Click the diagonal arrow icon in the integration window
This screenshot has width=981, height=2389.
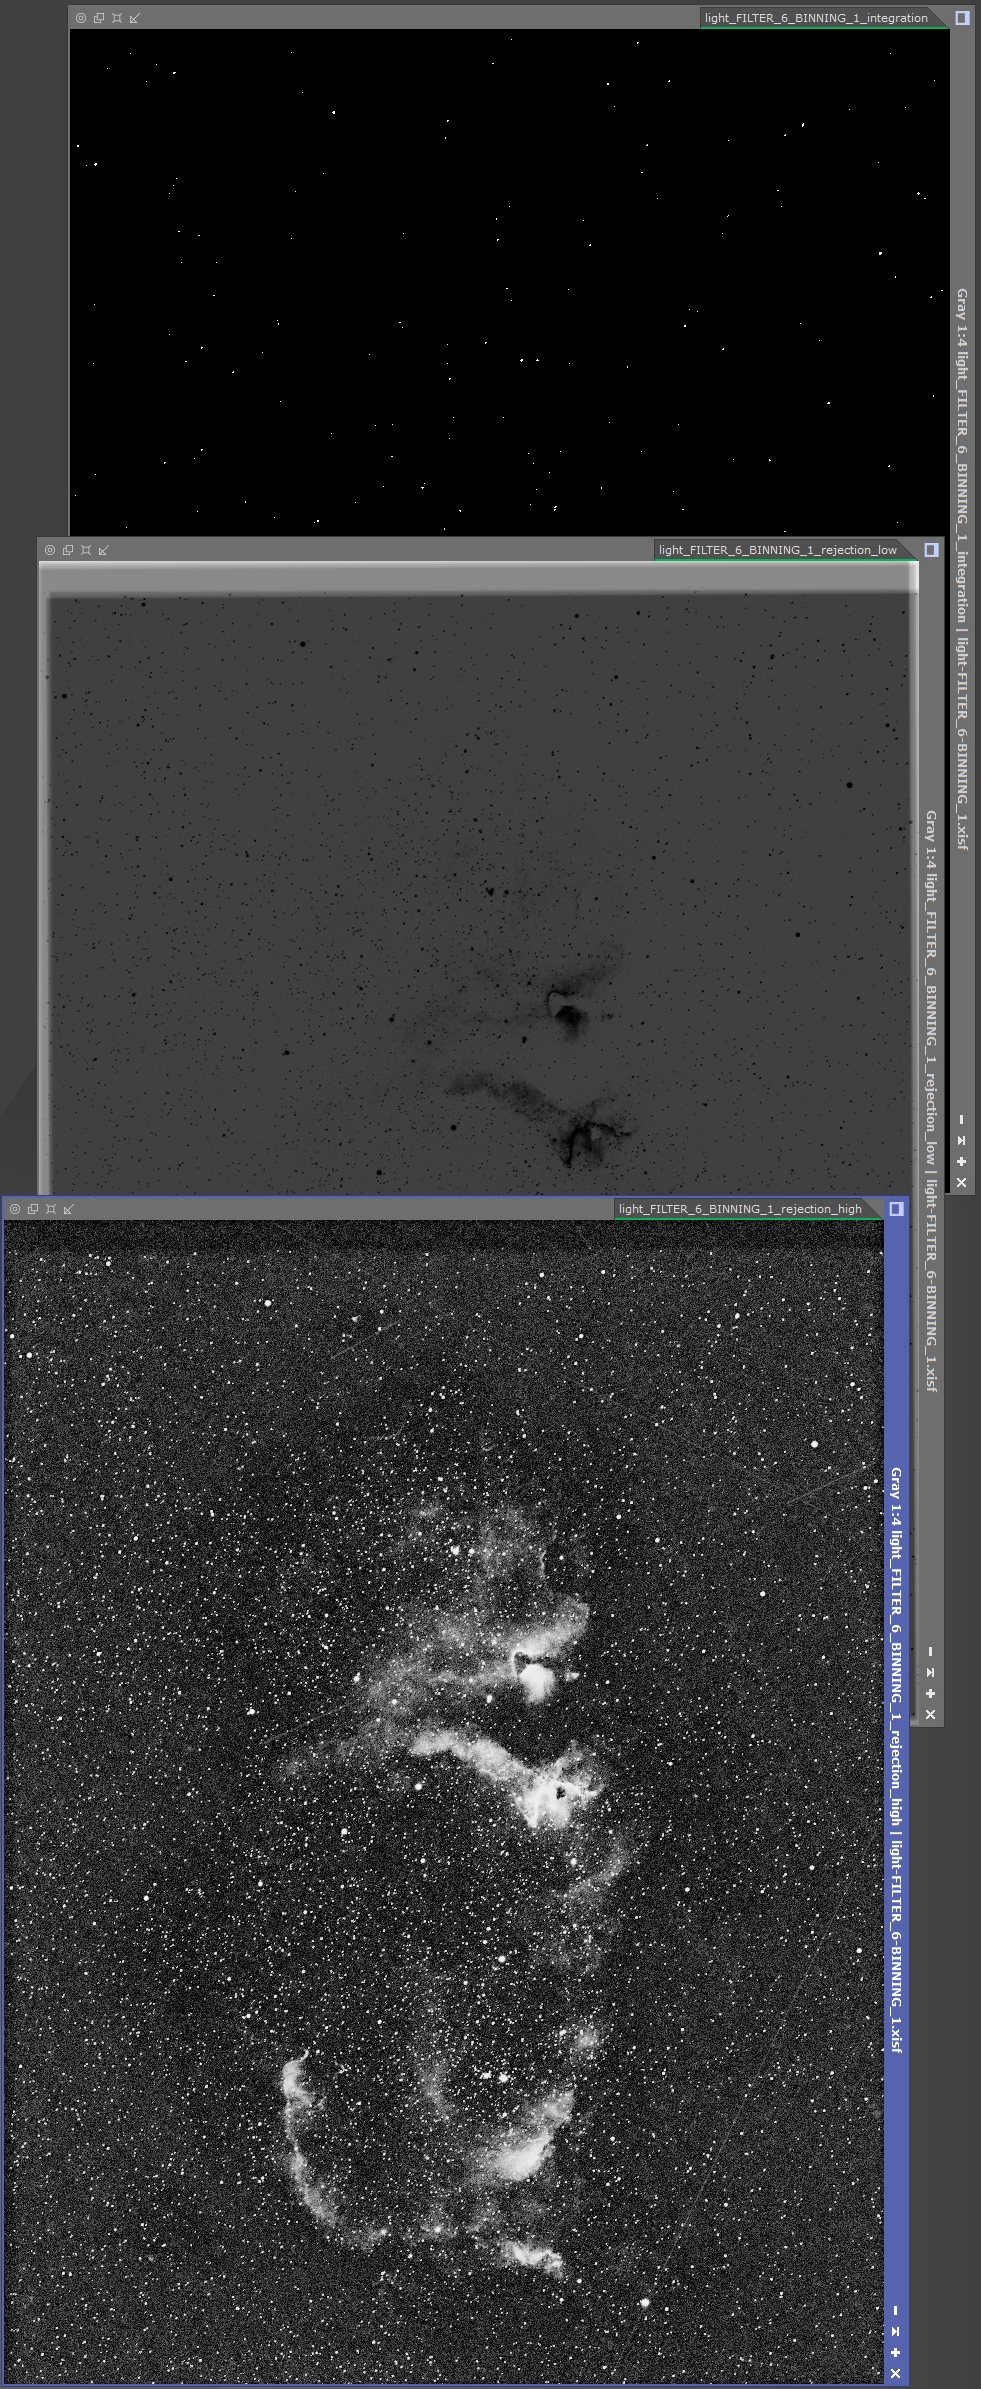coord(135,18)
